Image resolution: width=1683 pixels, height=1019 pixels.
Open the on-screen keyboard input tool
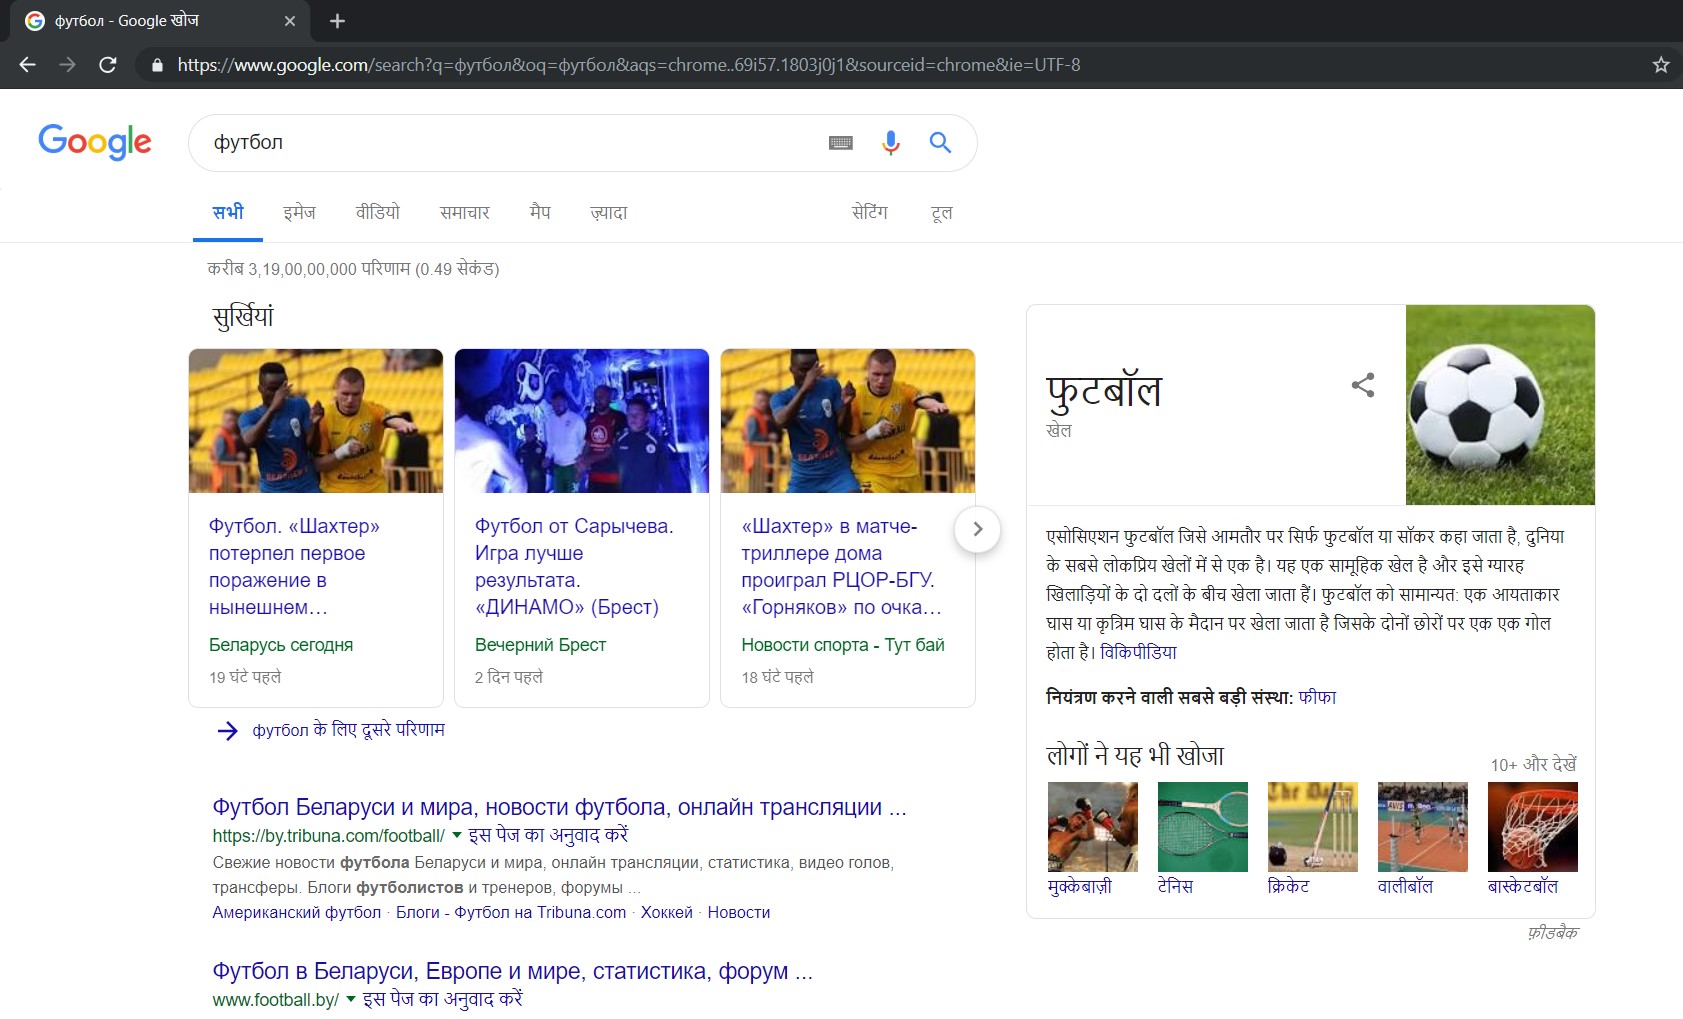coord(841,143)
